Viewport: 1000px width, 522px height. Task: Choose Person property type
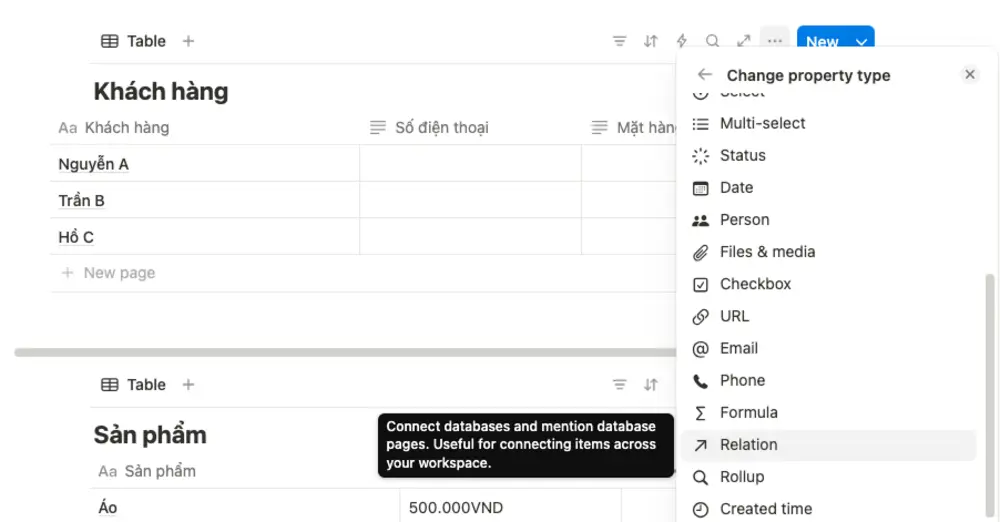pos(828,220)
